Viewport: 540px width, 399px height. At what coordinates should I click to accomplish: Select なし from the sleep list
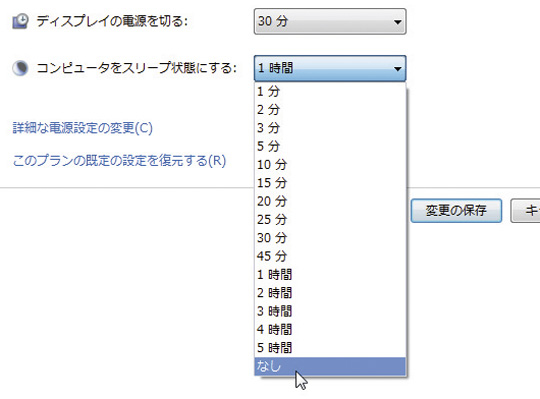330,366
